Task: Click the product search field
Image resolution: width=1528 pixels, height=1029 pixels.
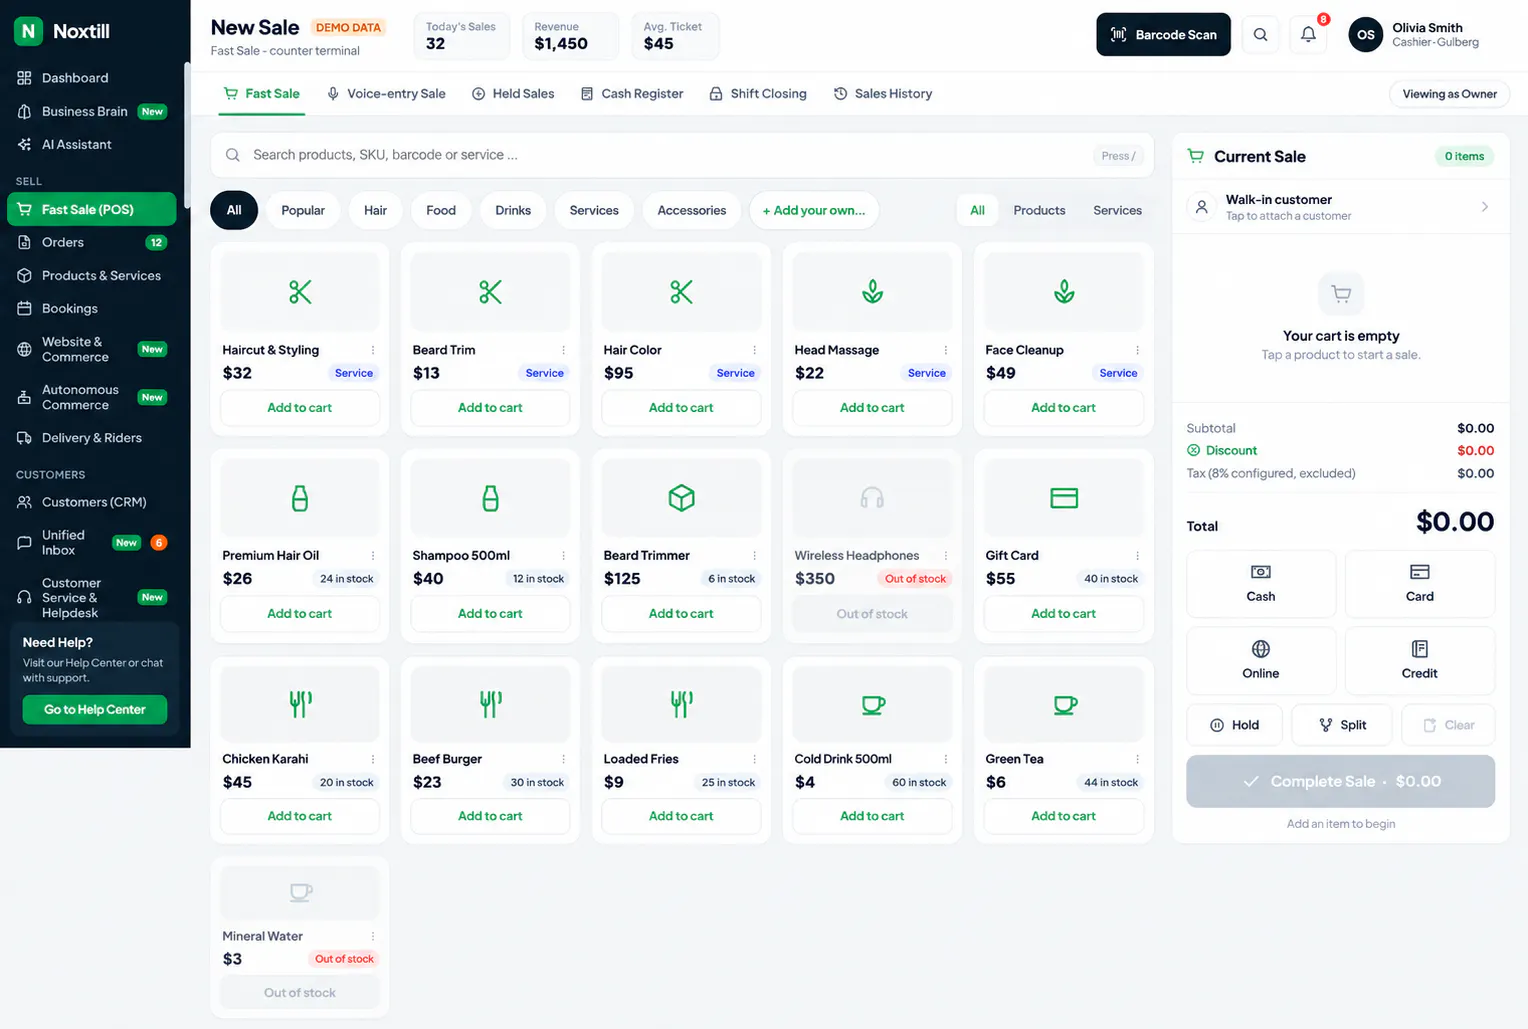Action: 682,155
